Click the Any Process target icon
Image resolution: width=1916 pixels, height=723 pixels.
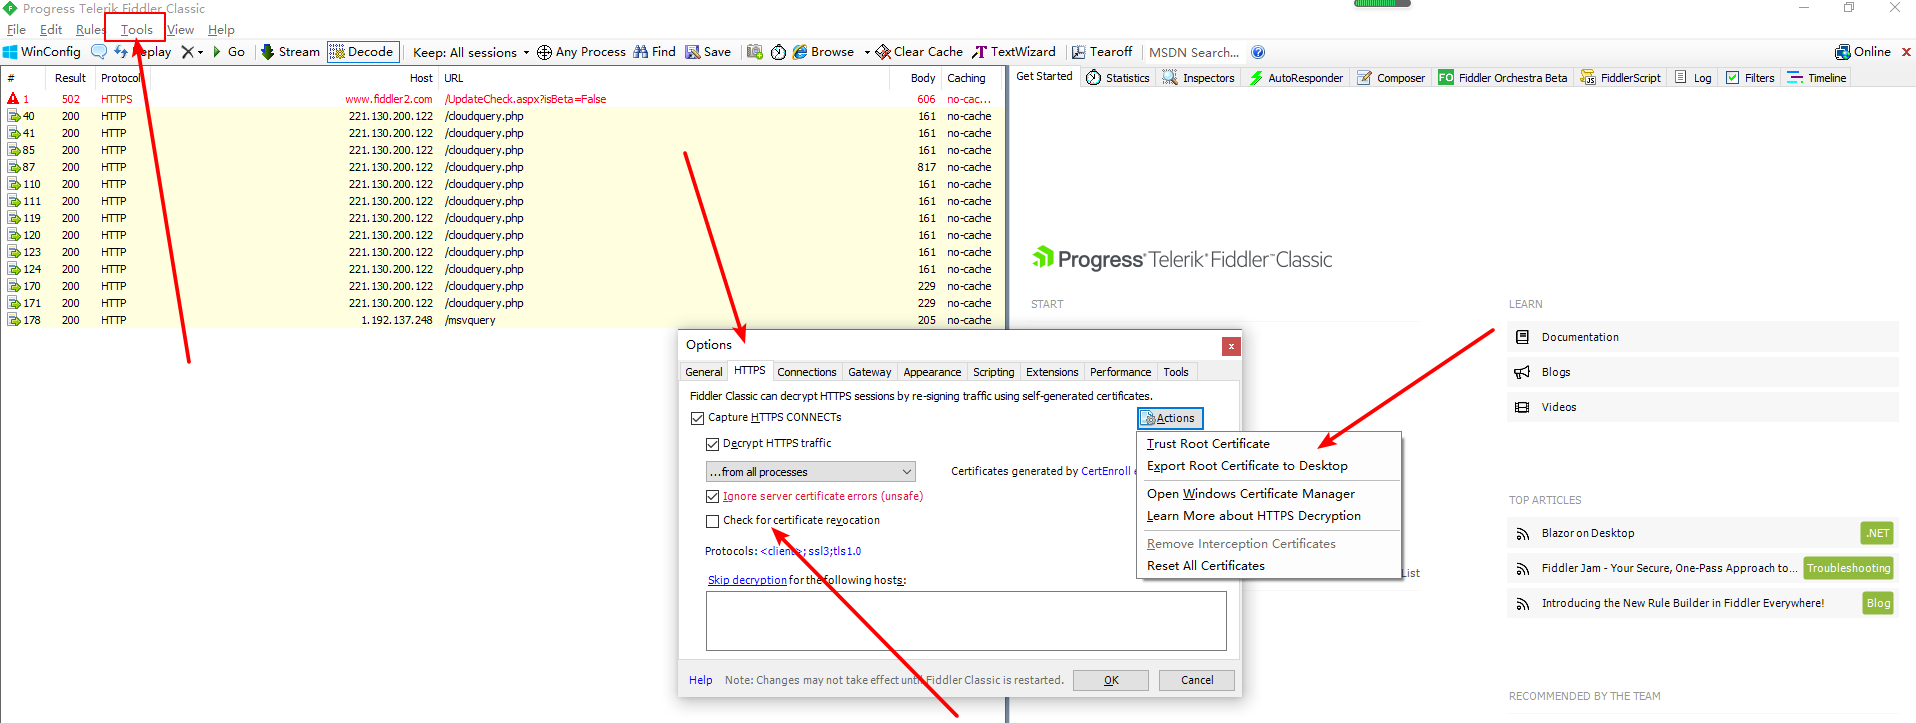point(544,52)
